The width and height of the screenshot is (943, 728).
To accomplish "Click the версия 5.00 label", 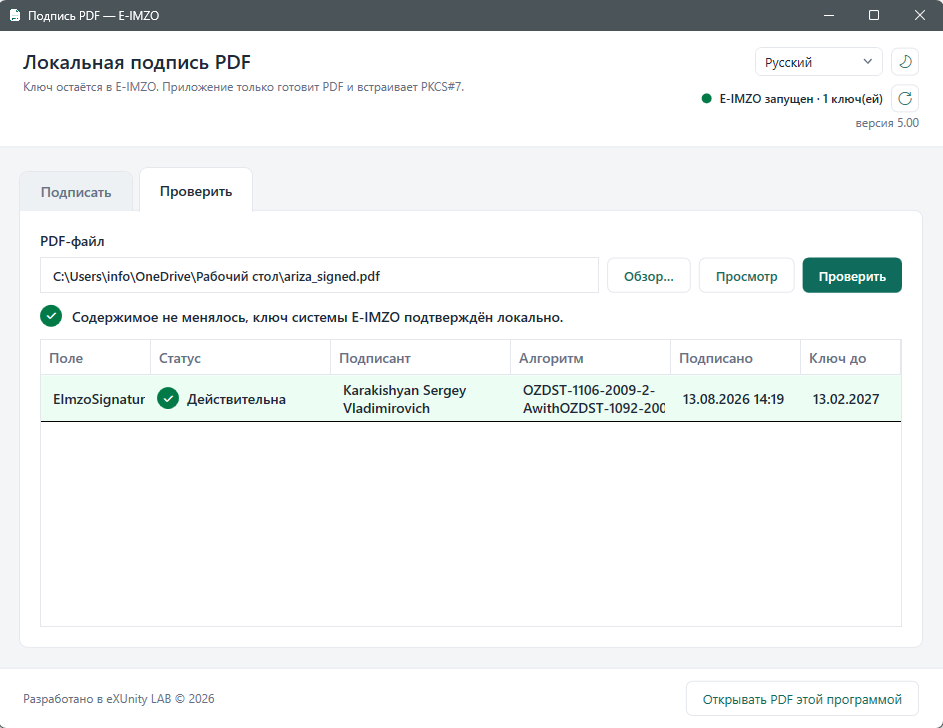I will pos(887,123).
